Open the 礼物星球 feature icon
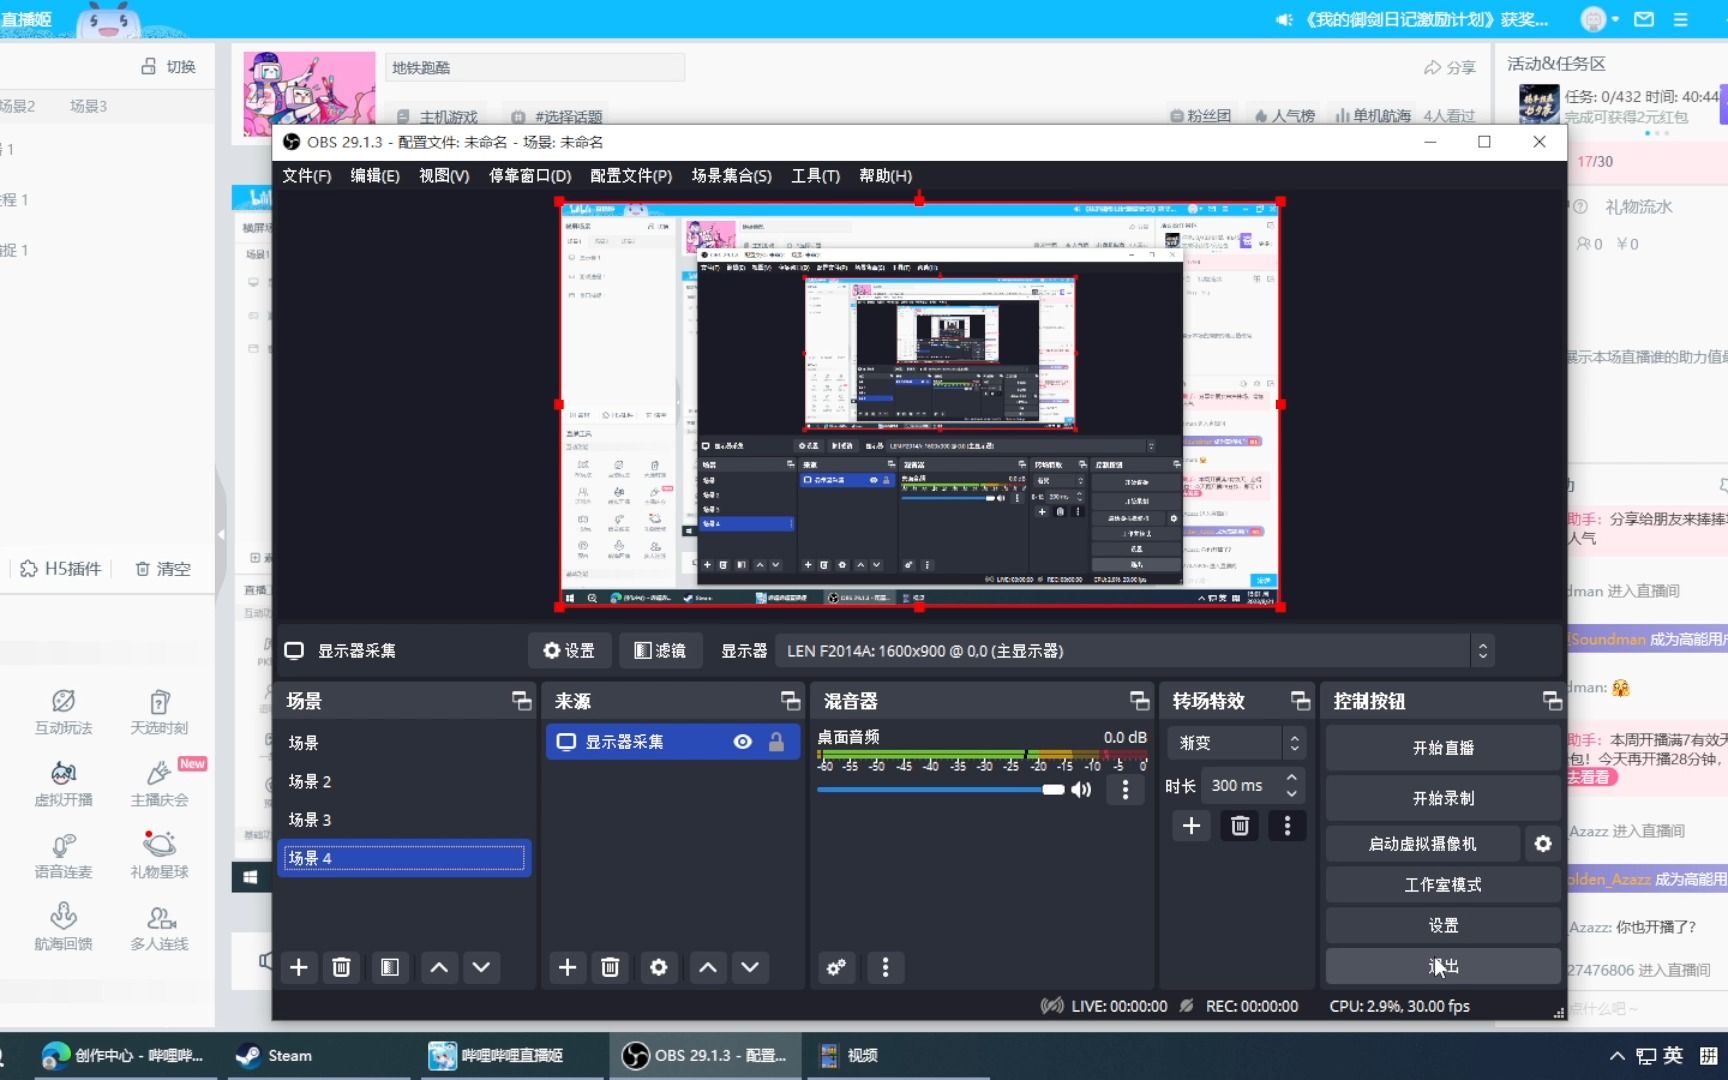 tap(160, 855)
